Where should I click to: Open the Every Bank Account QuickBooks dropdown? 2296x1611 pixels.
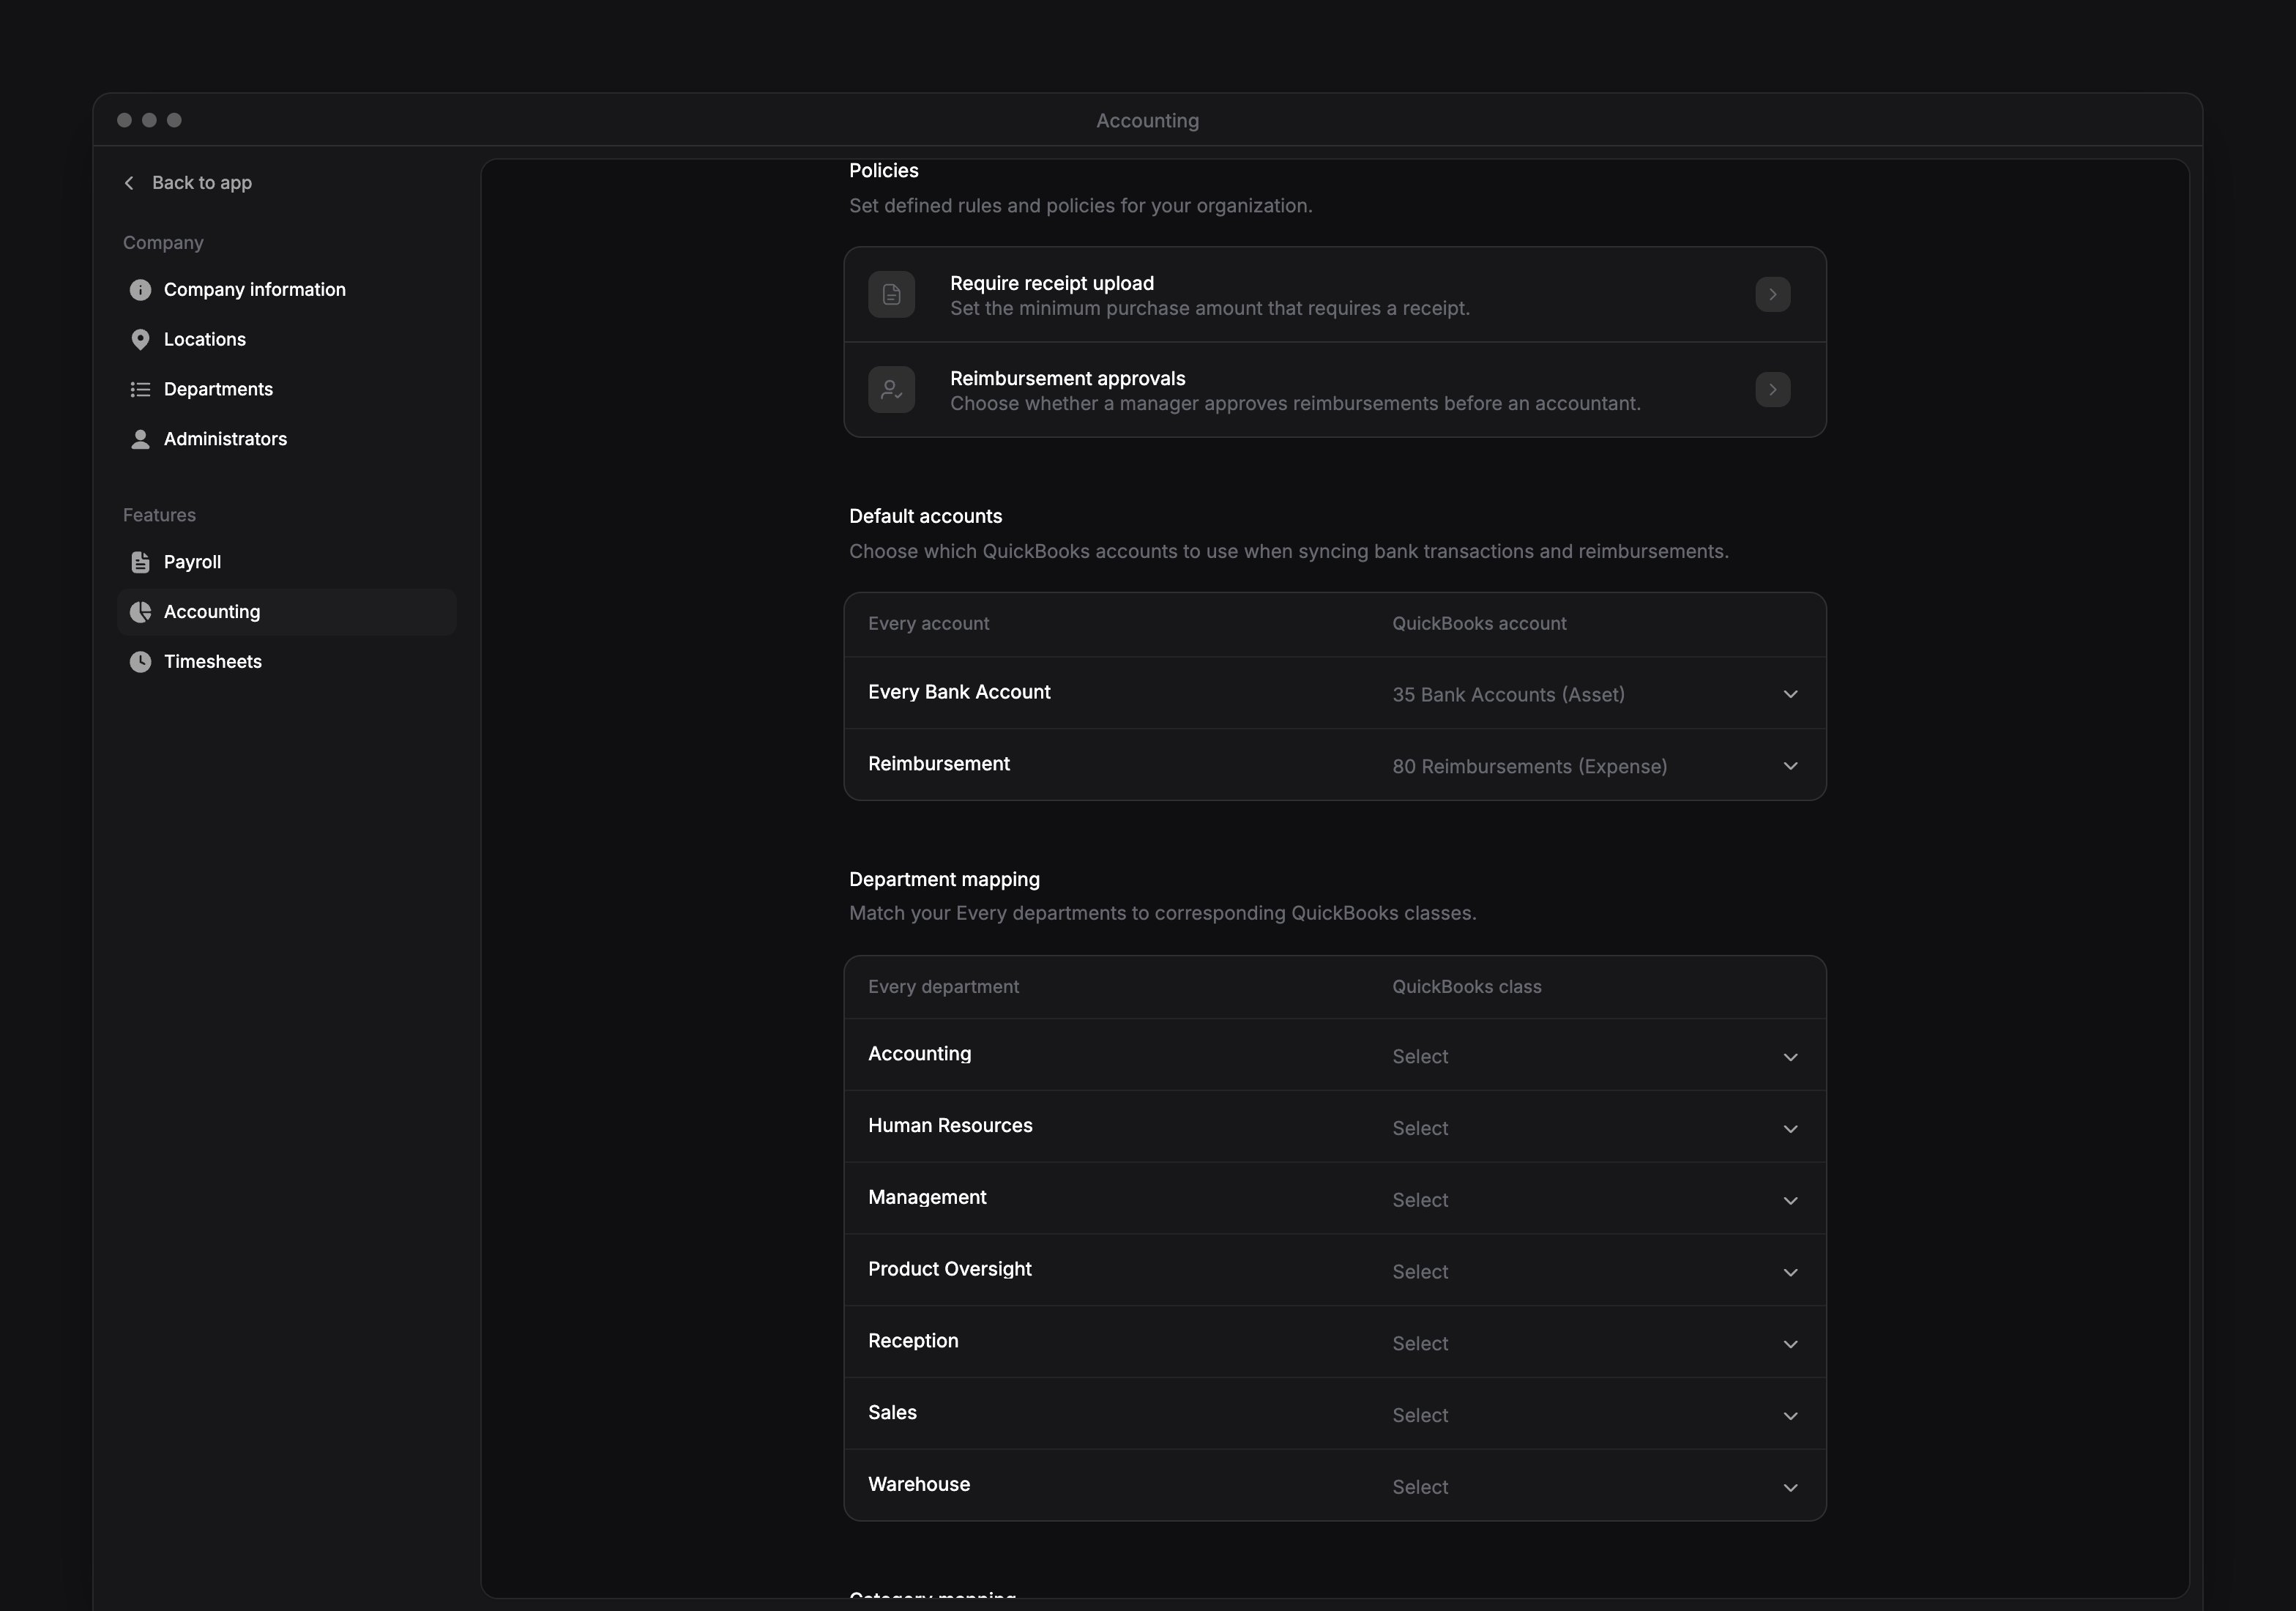1596,695
